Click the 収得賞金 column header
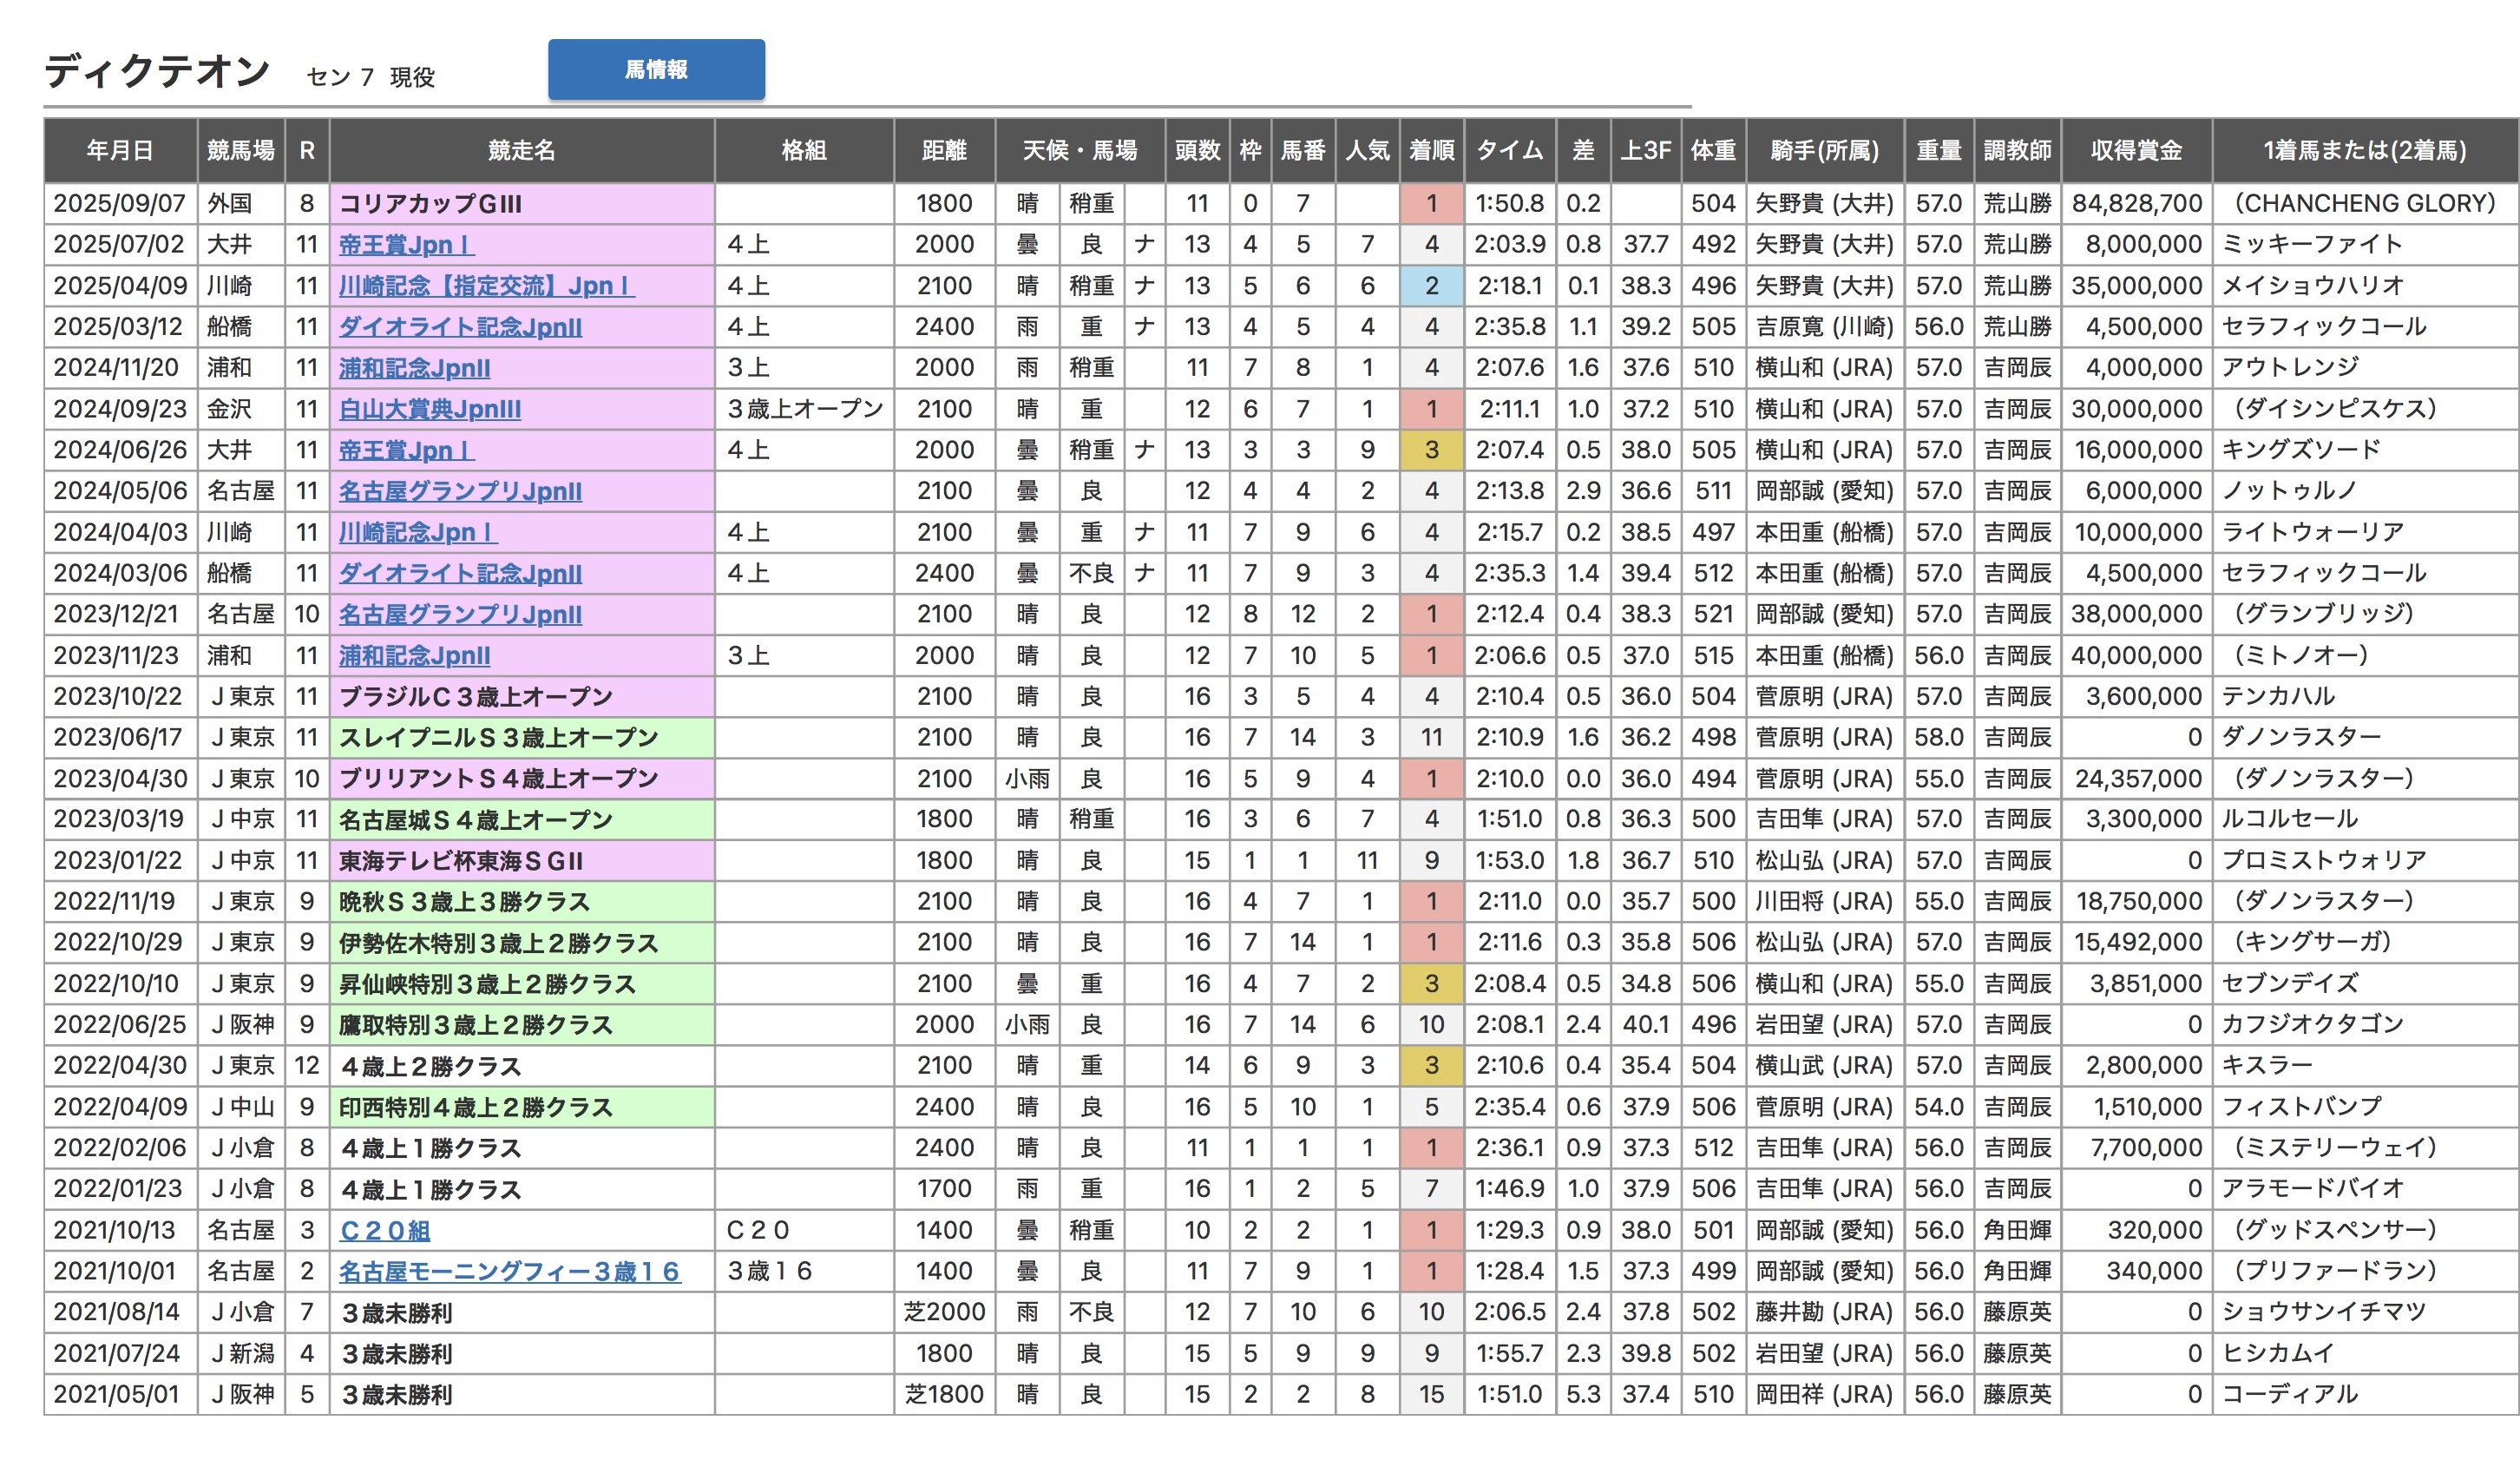 point(2136,150)
